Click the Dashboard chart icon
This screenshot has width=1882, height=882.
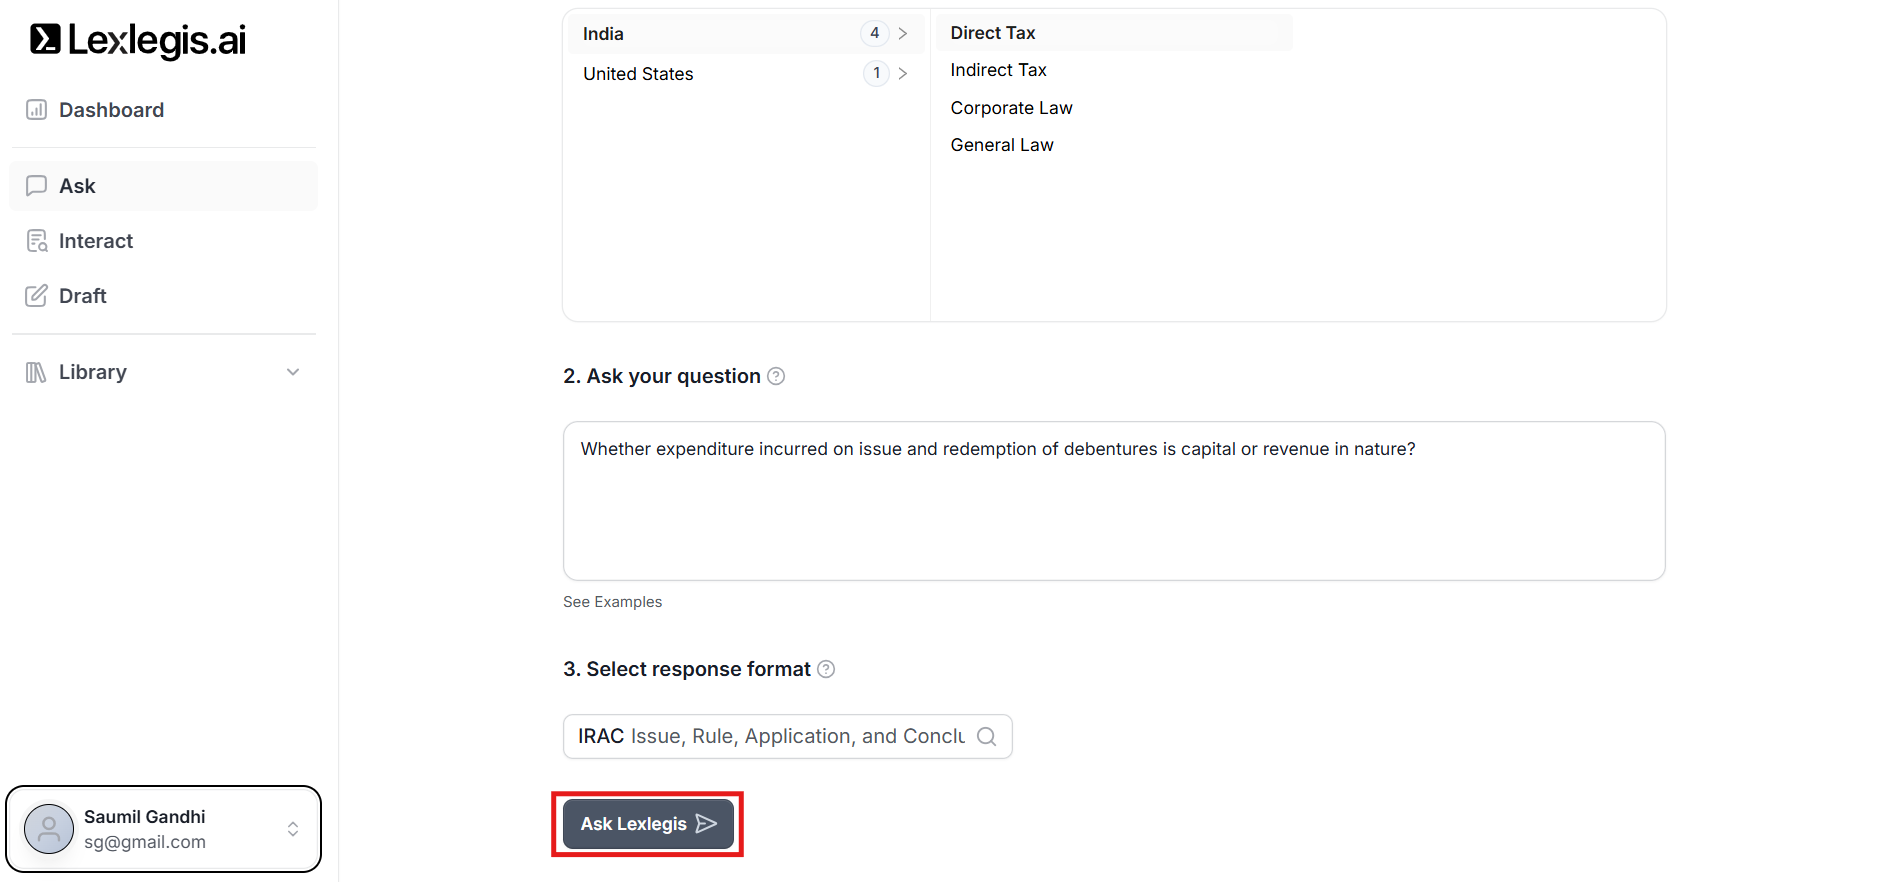click(x=36, y=110)
